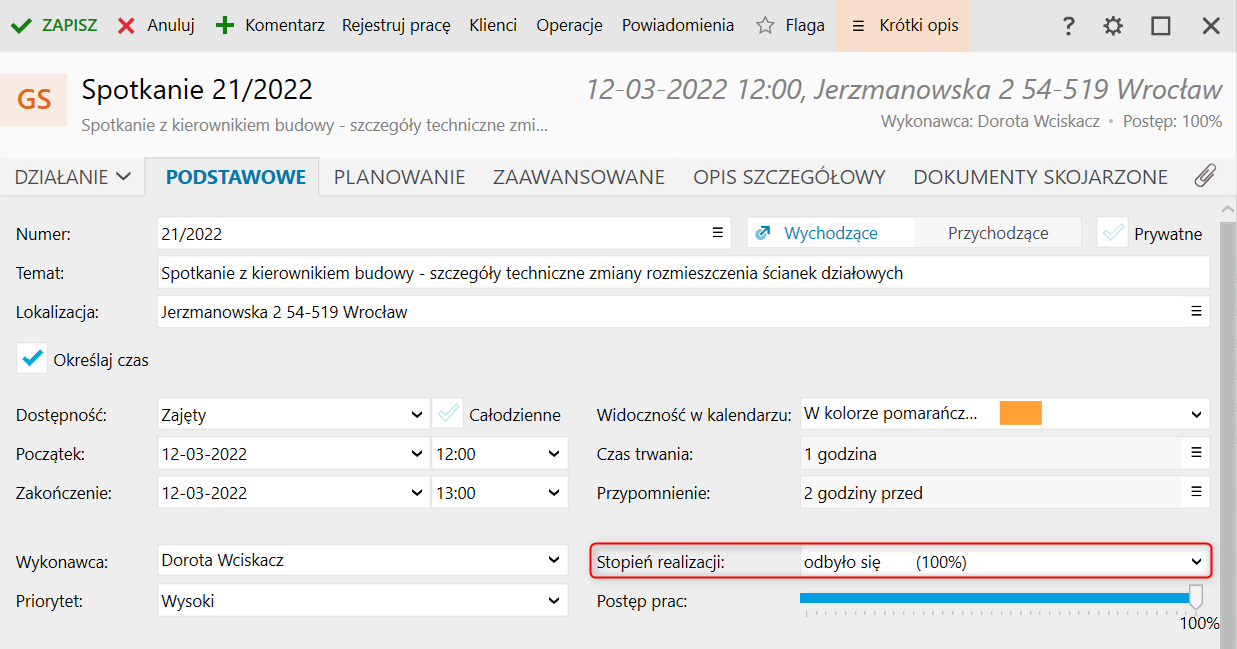Switch to the PLANOWANIE tab
The image size is (1237, 649).
[x=400, y=177]
